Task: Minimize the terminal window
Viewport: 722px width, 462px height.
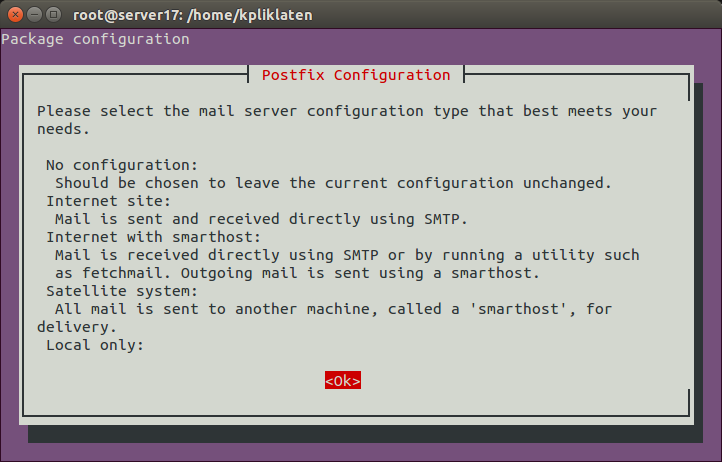Action: (x=35, y=15)
